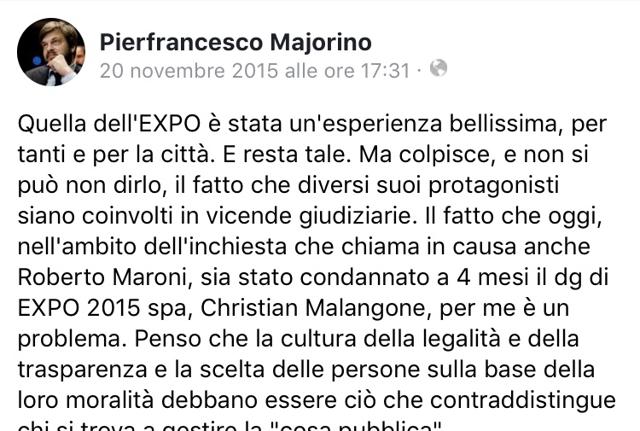Click the first name Pierfrancesco in header
640x431 pixels.
(x=181, y=42)
